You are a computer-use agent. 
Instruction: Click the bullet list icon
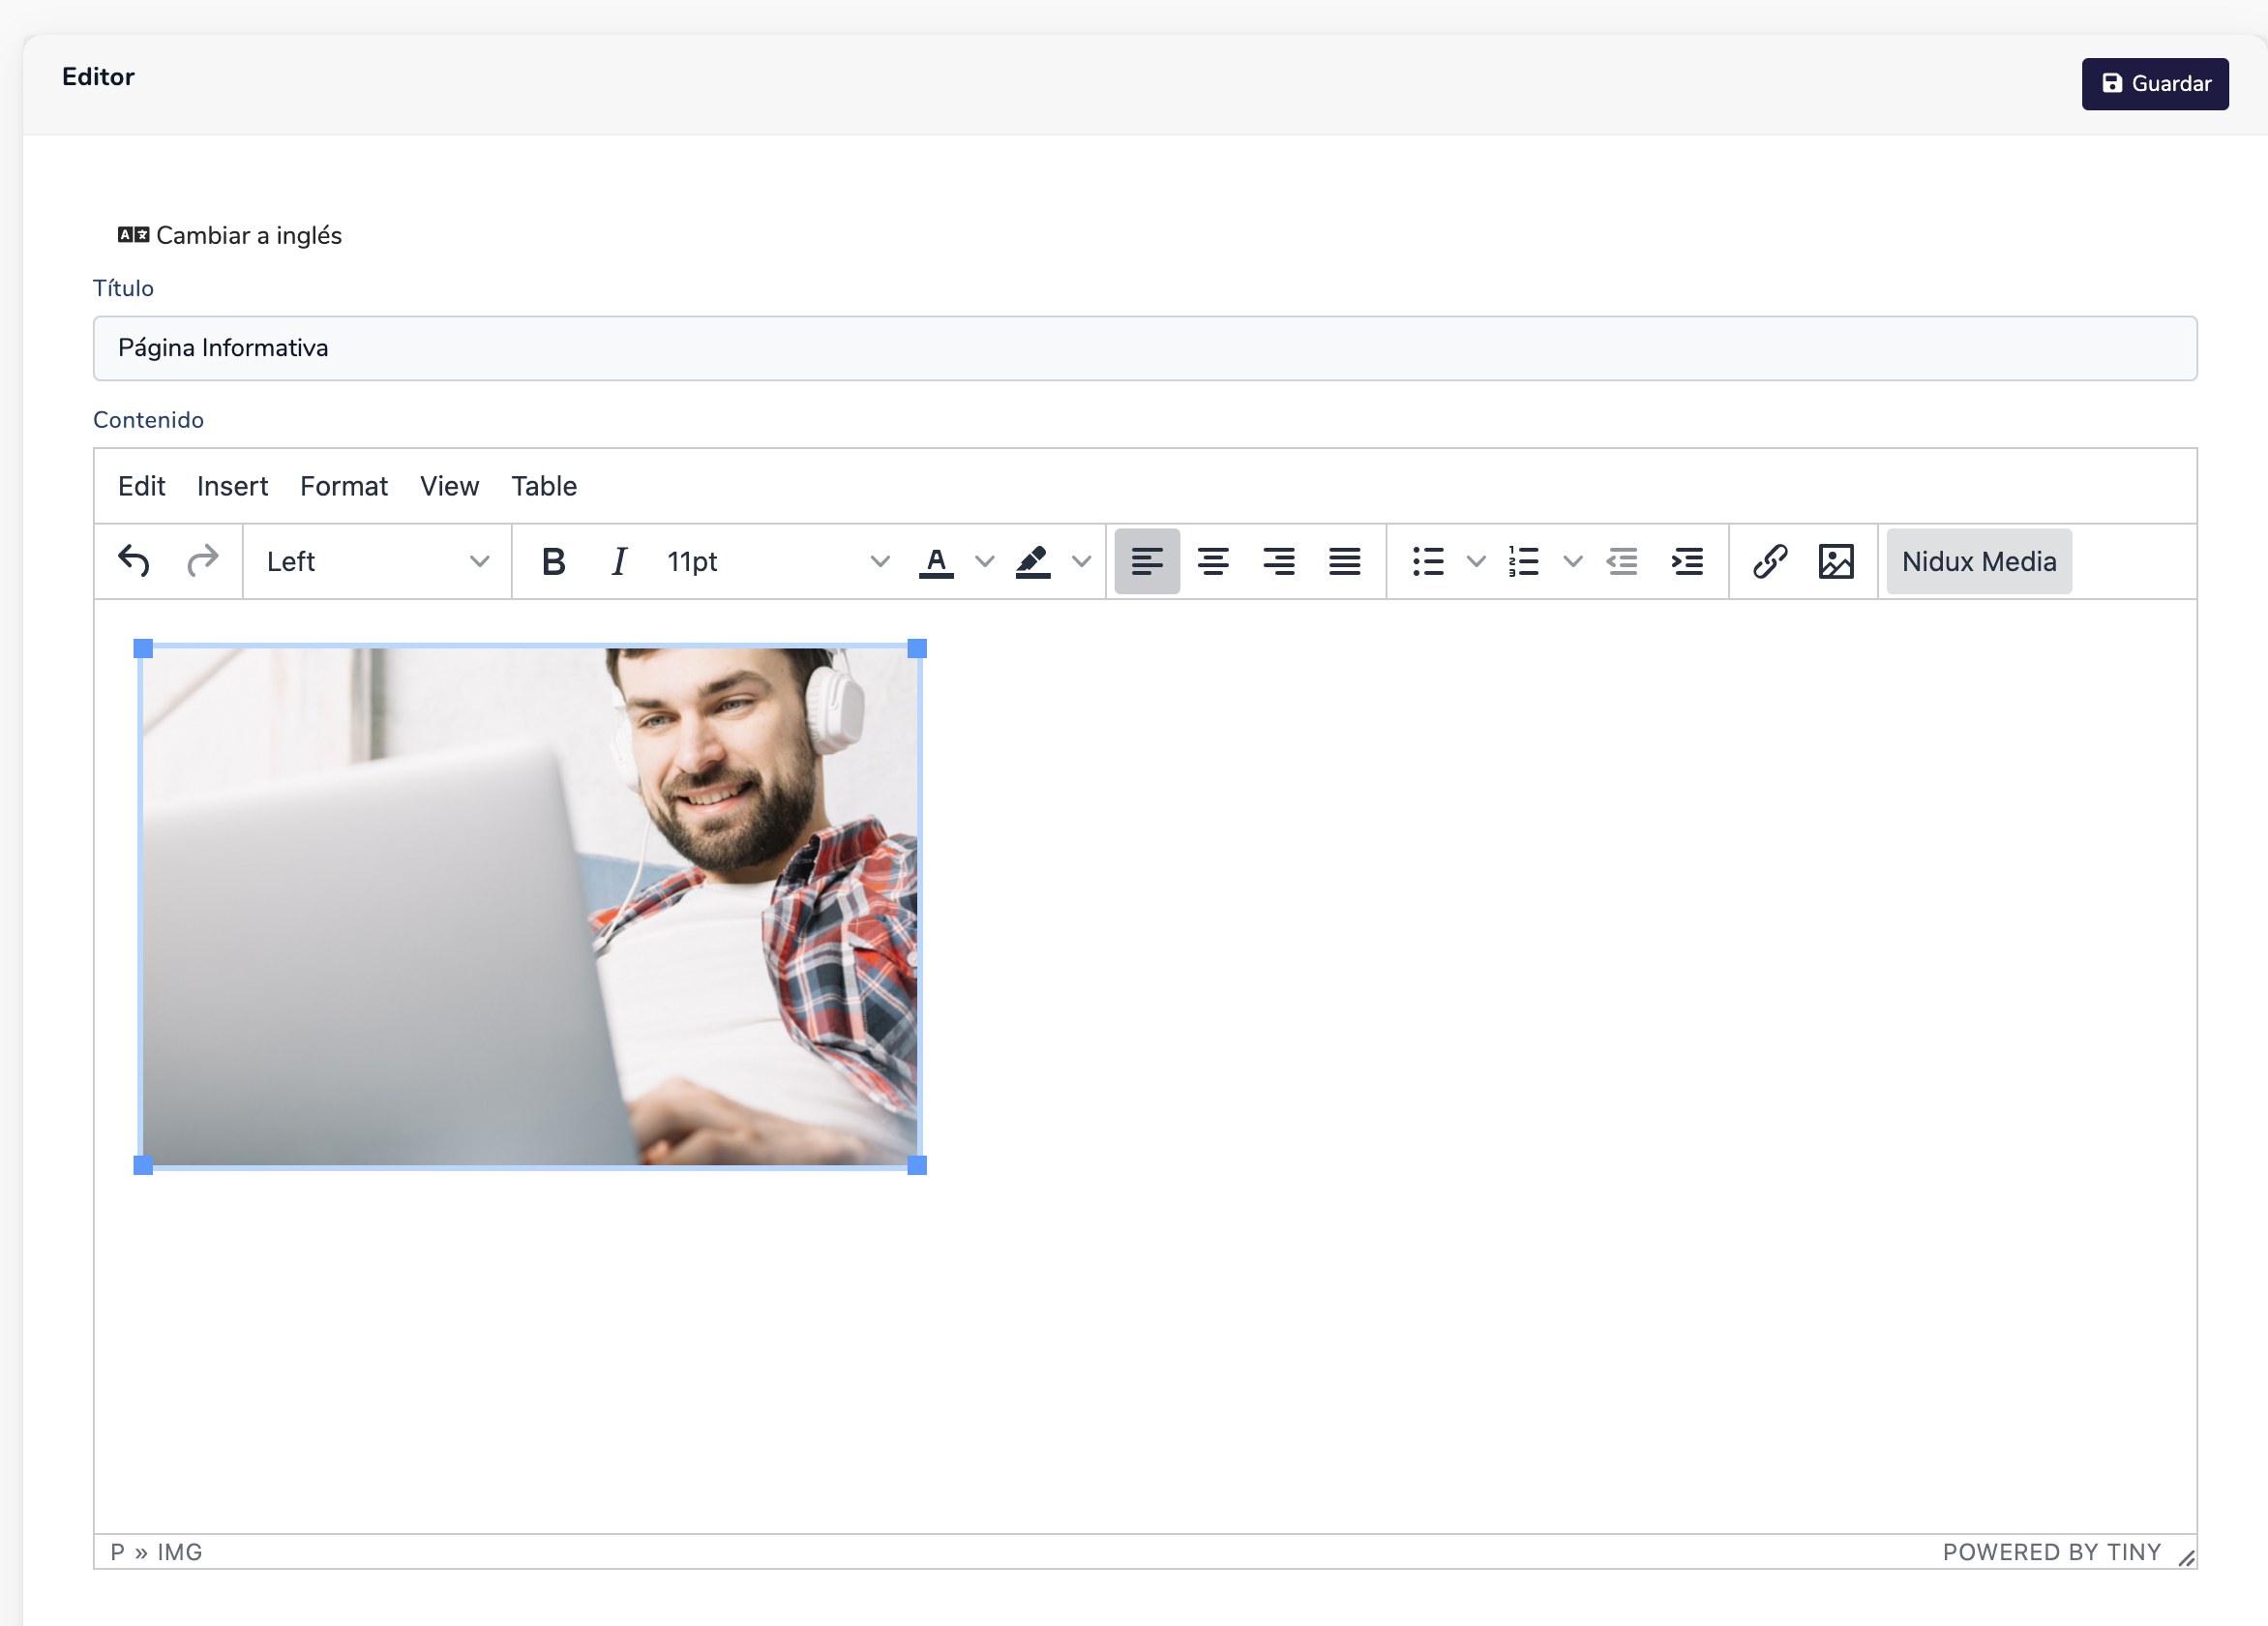[1428, 561]
